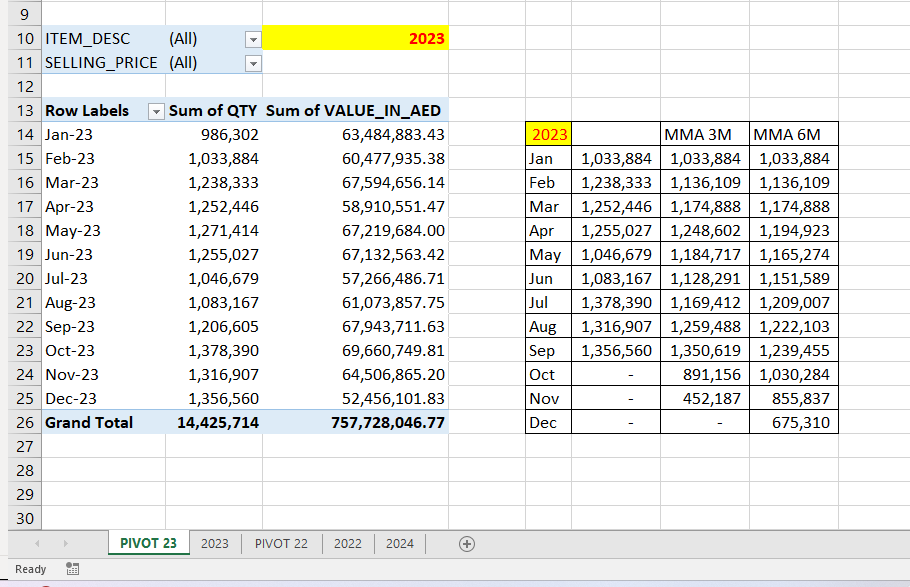Screen dimensions: 910x587
Task: Switch to the 2023 sheet tab
Action: click(215, 543)
